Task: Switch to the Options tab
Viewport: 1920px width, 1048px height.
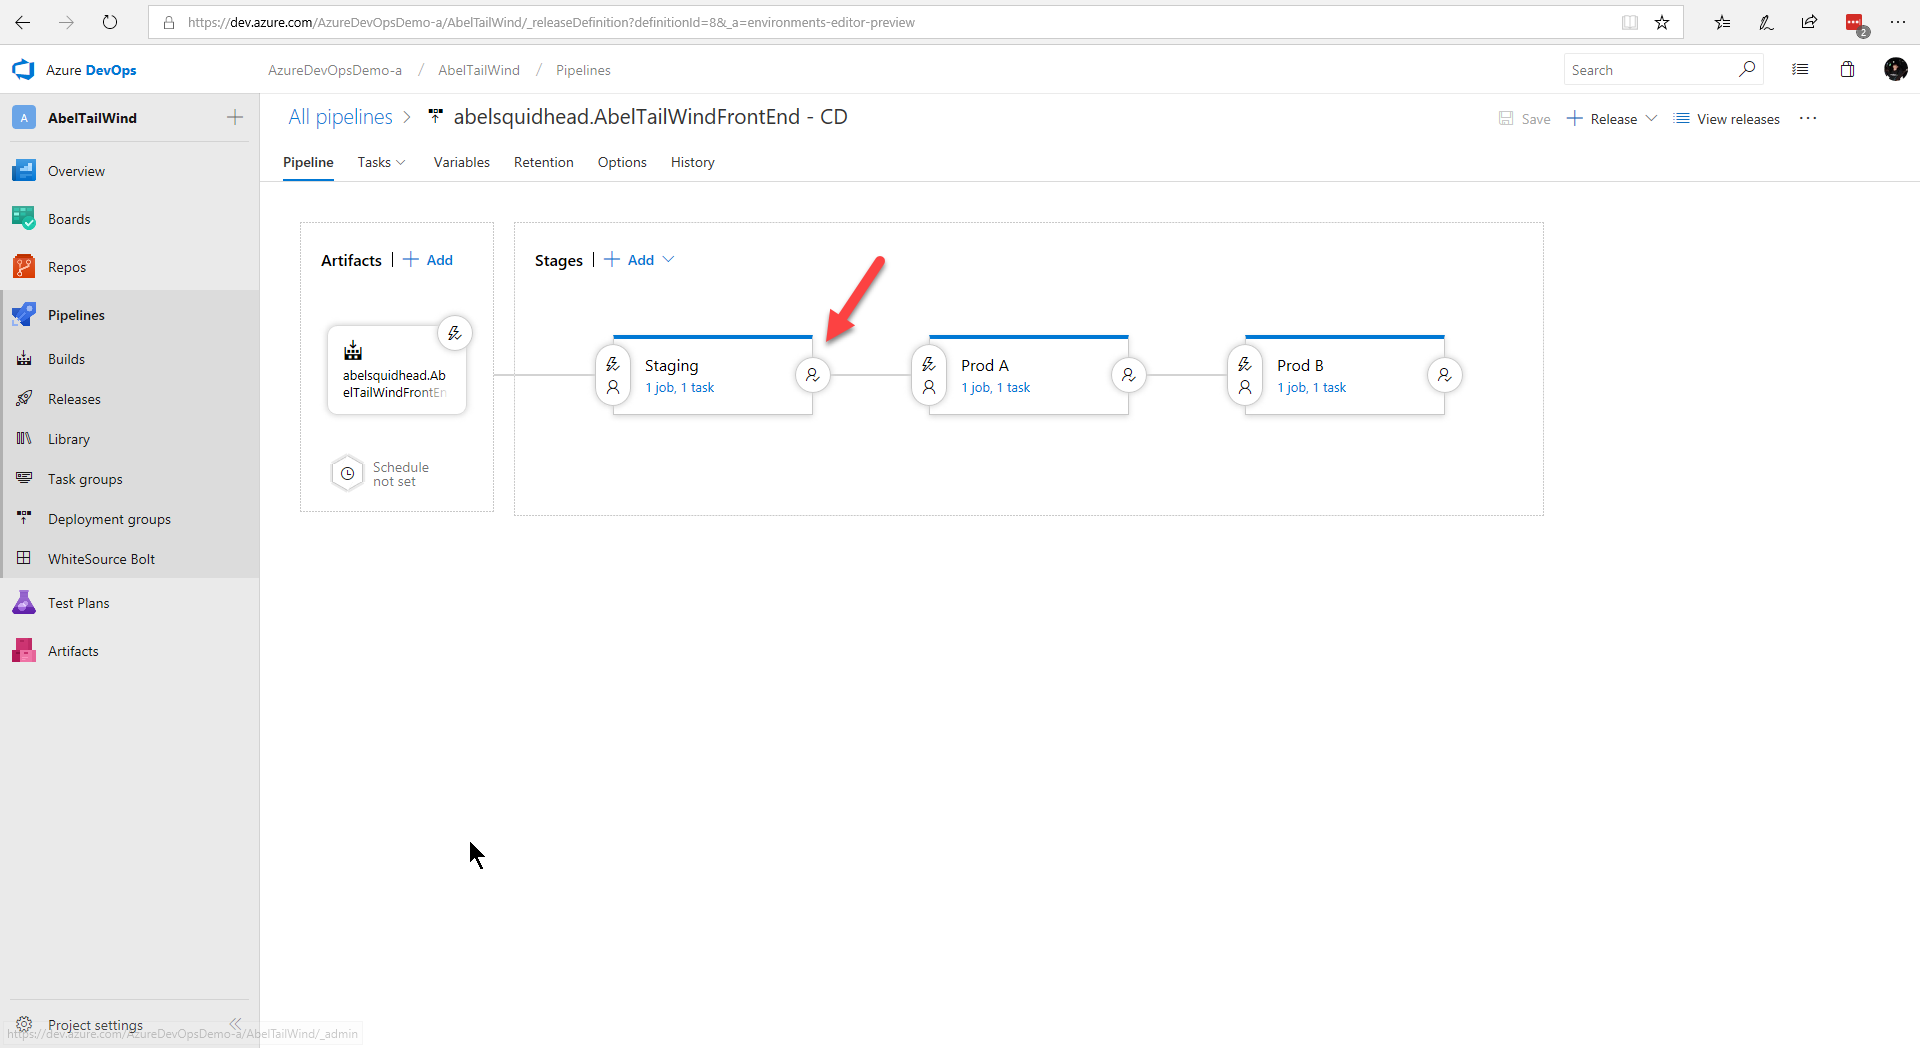Action: tap(622, 162)
